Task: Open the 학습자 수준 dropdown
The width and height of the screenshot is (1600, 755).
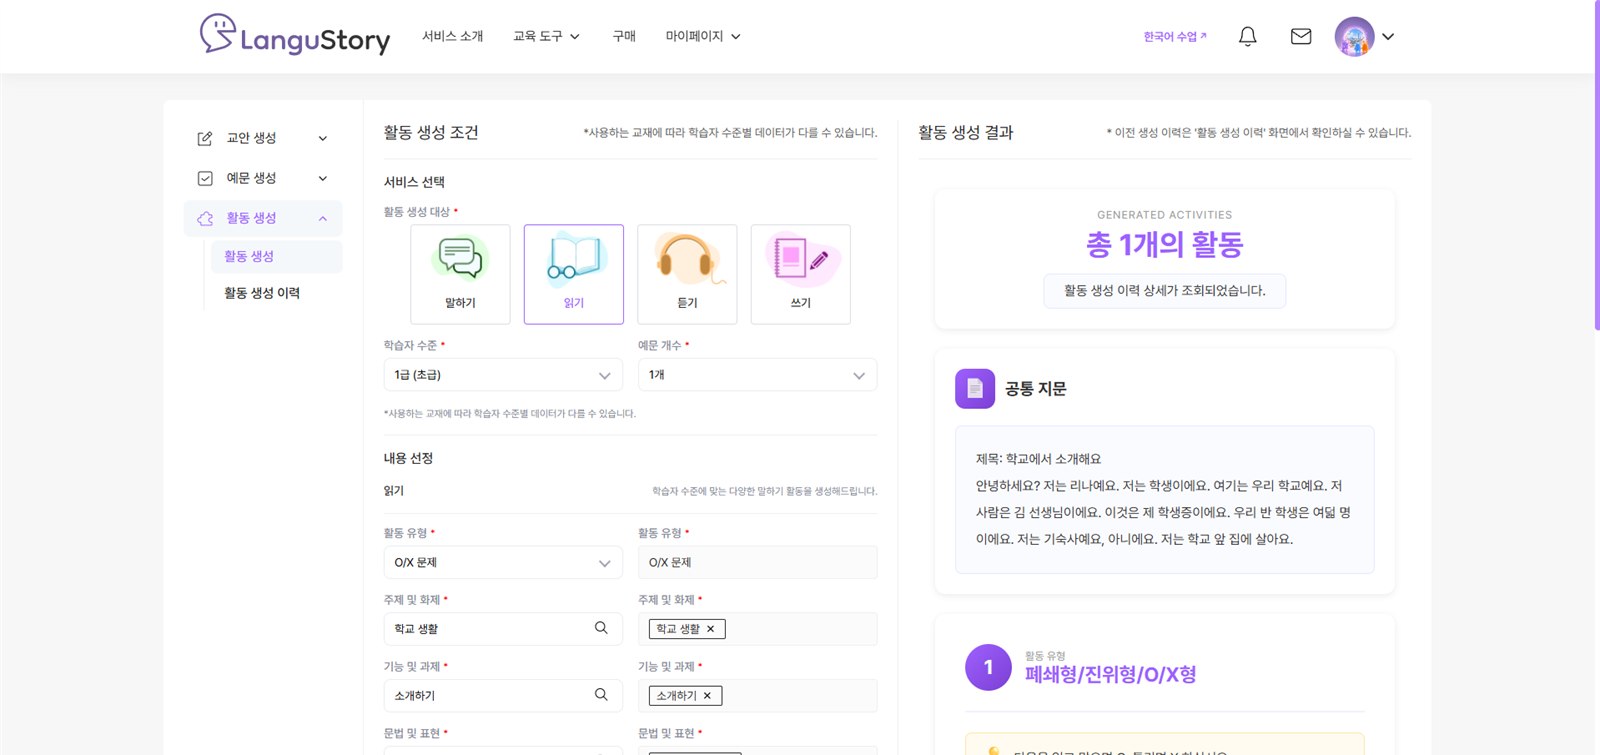Action: [x=503, y=375]
